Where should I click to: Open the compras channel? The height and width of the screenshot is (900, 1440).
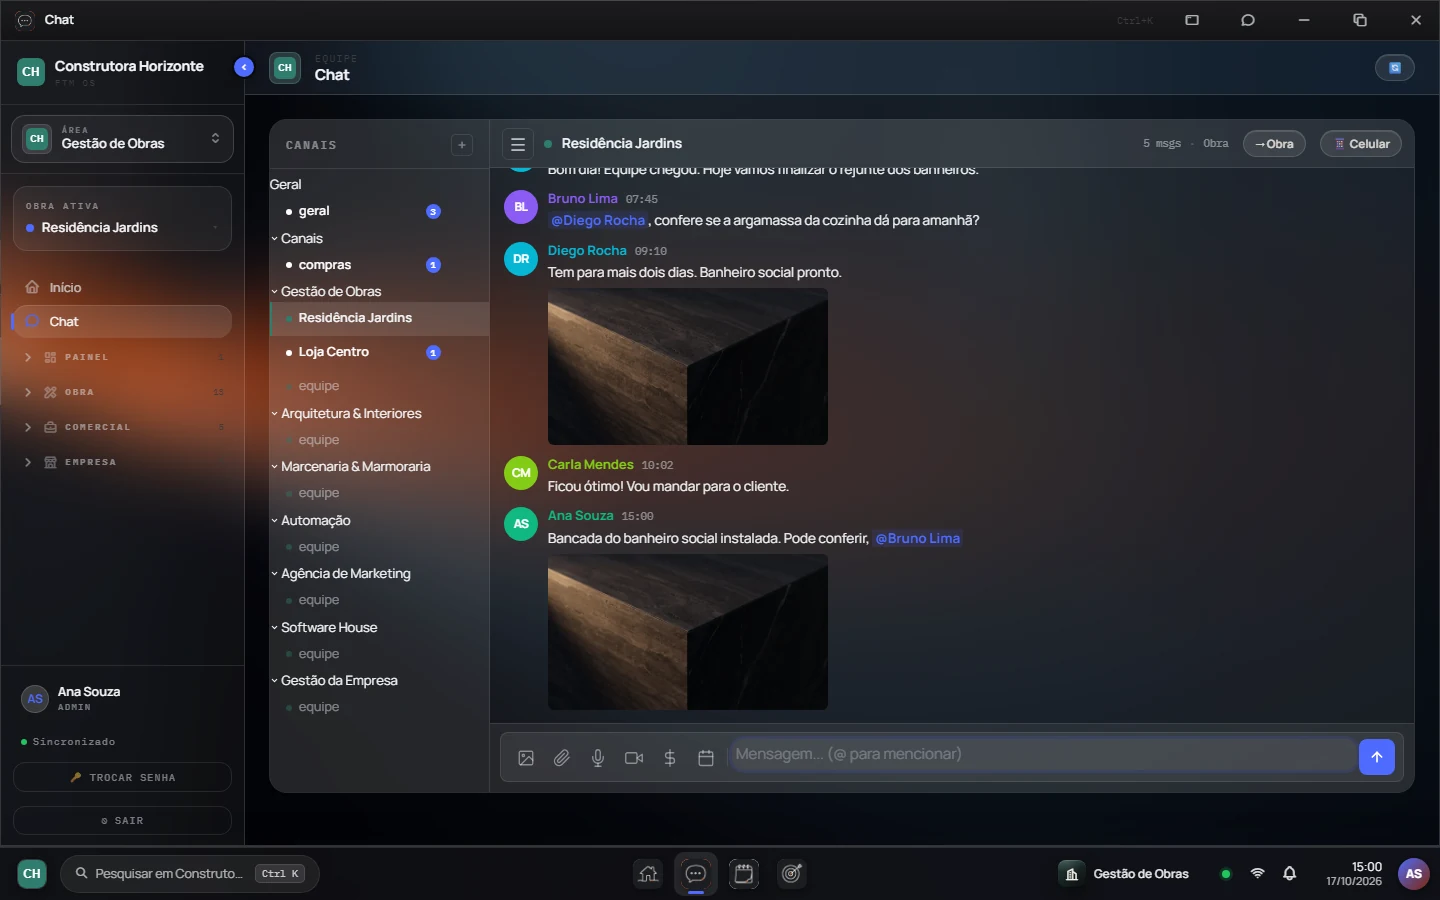click(x=379, y=265)
